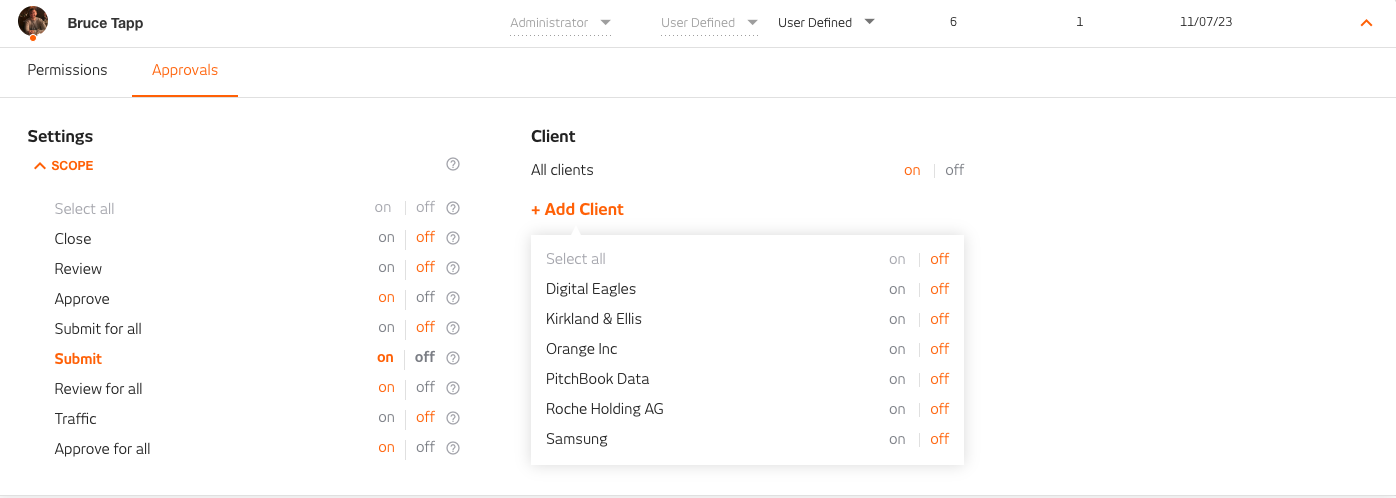1396x498 pixels.
Task: Click Bruce Tapp's avatar picture
Action: [33, 22]
